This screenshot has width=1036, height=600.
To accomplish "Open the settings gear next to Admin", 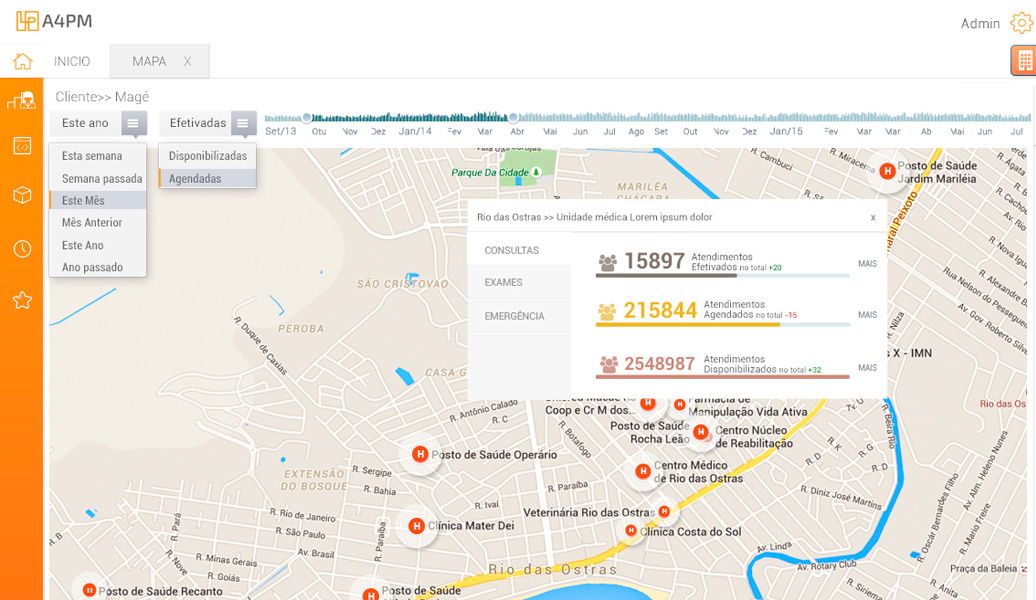I will pos(1020,23).
